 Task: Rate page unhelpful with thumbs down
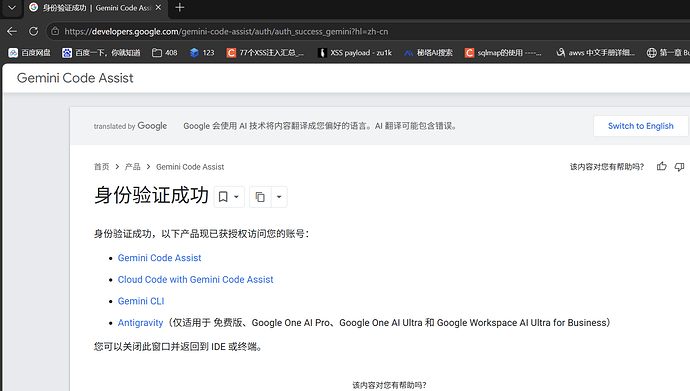coord(679,167)
